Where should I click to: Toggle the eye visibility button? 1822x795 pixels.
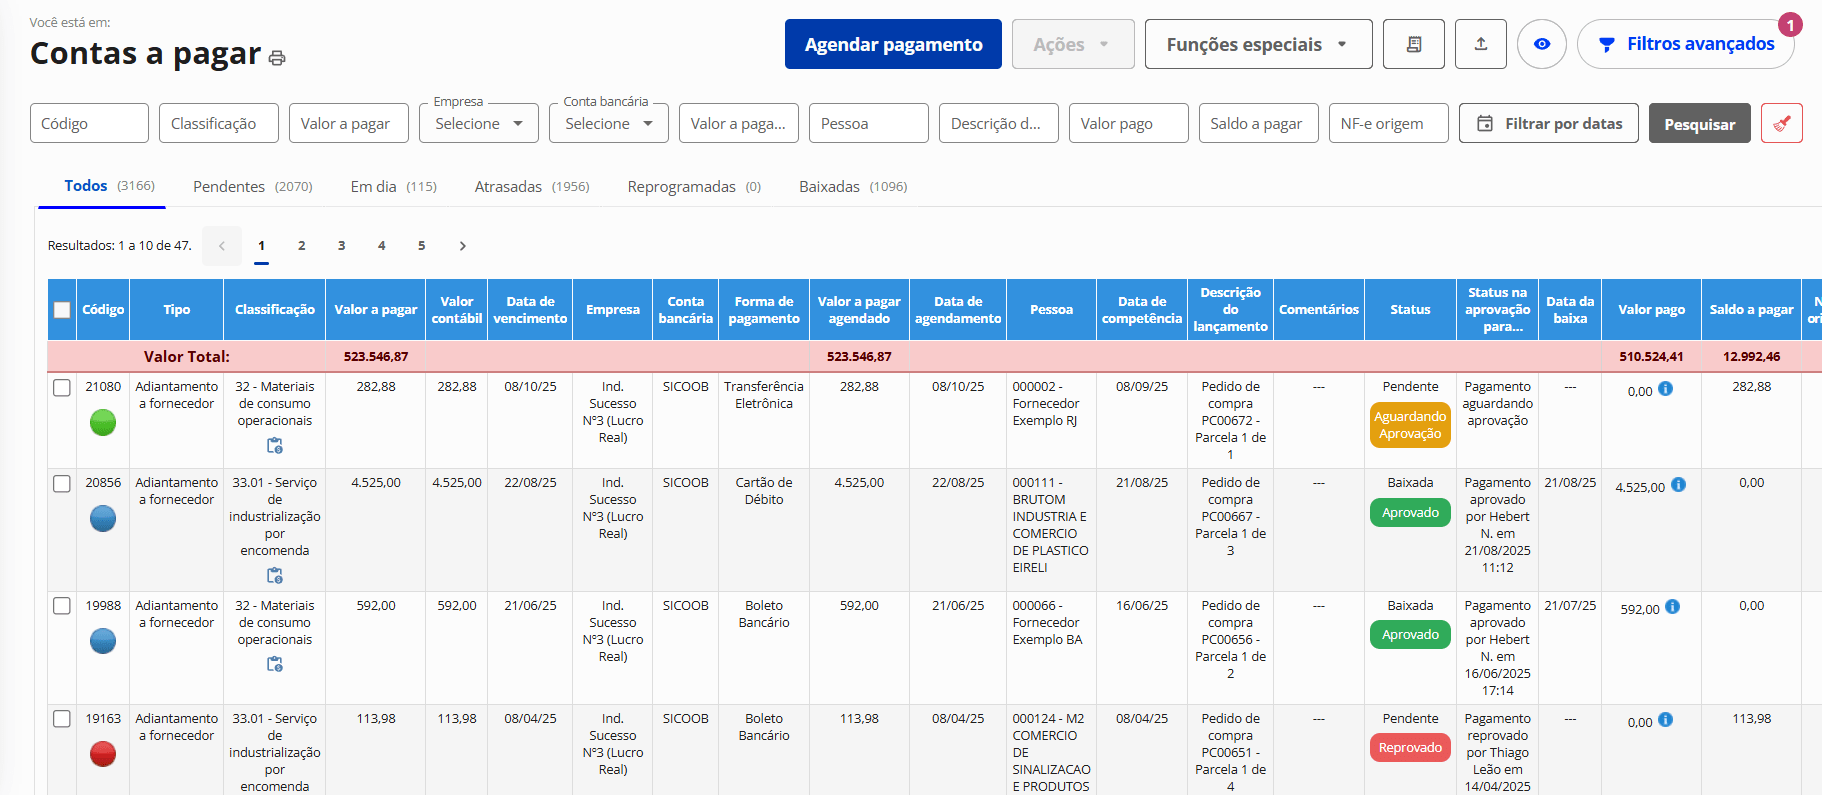pos(1541,44)
